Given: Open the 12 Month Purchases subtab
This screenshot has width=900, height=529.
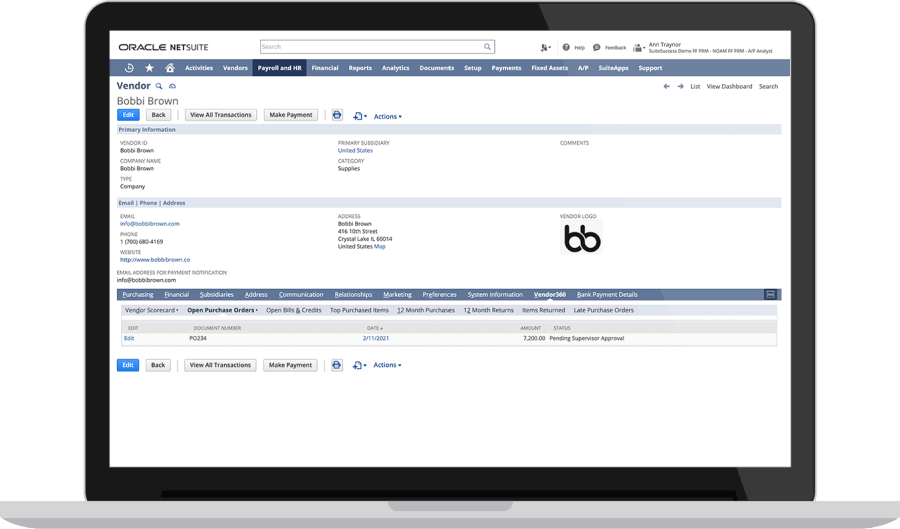Looking at the screenshot, I should point(426,310).
